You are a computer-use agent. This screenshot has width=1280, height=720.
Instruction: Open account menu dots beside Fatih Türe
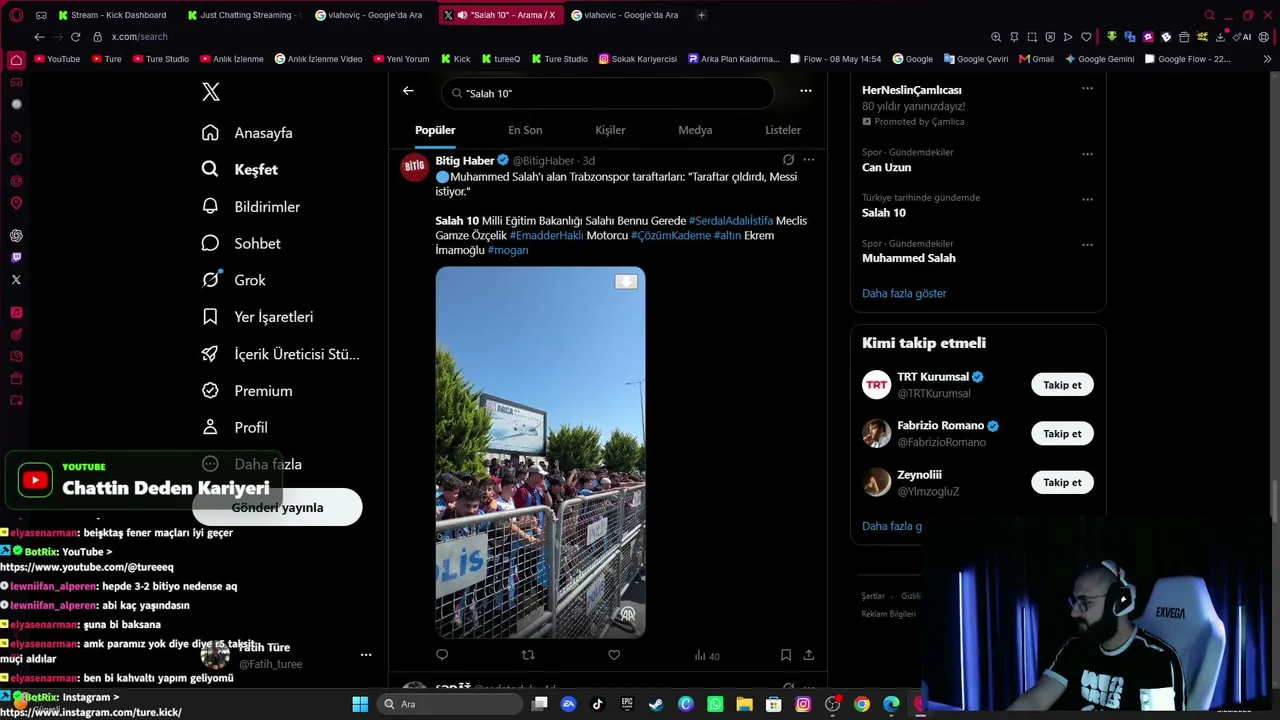366,655
